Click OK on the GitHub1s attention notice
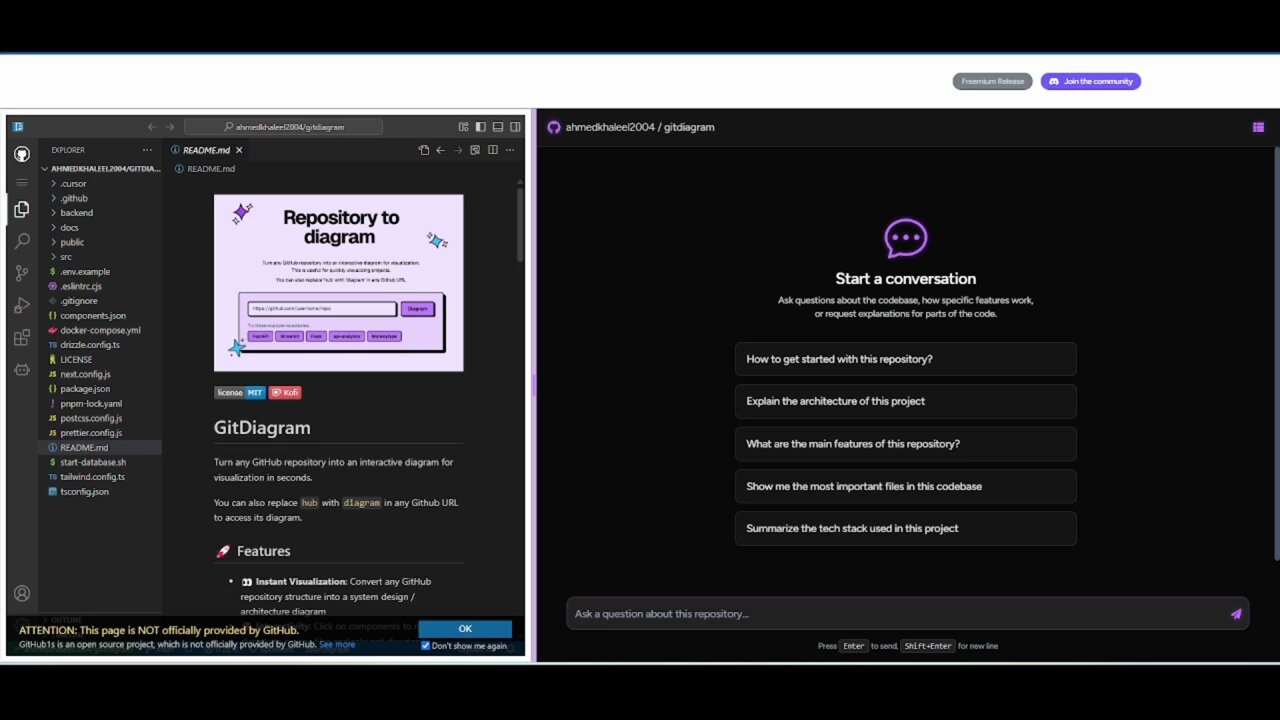The width and height of the screenshot is (1280, 720). (465, 629)
